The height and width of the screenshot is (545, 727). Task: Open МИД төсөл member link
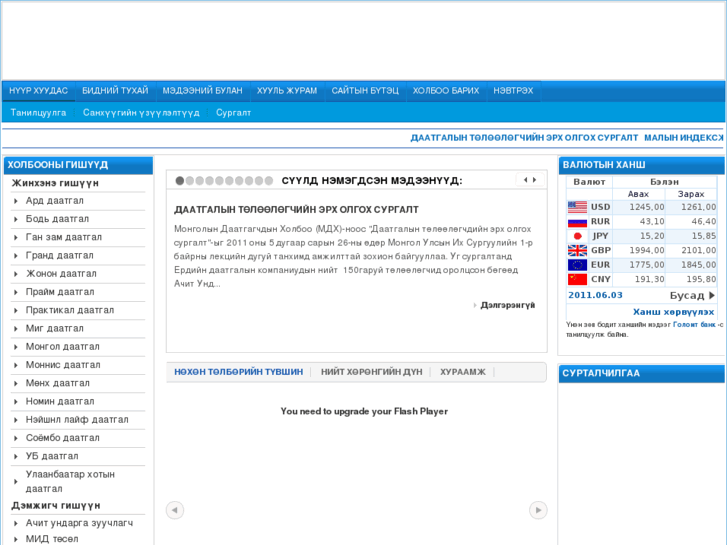52,539
